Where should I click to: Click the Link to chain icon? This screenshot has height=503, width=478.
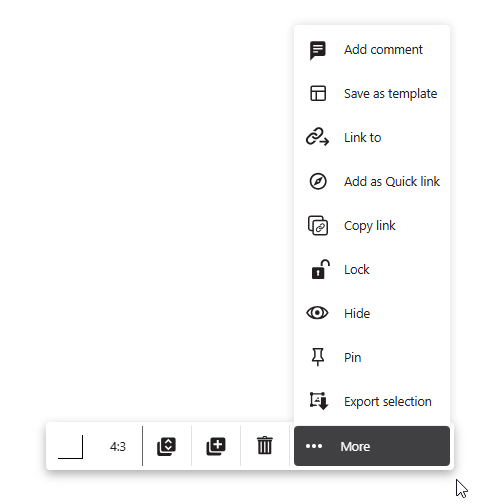click(x=317, y=137)
